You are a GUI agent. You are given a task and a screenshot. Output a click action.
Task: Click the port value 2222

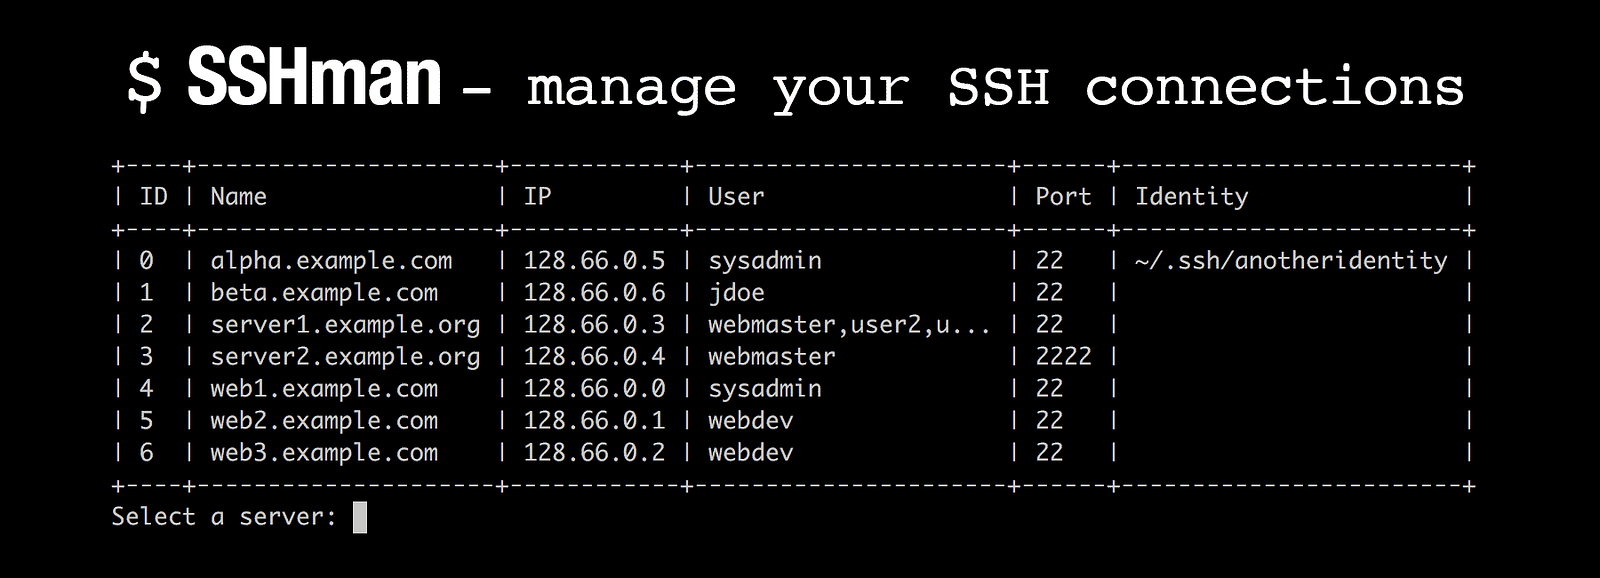1063,357
